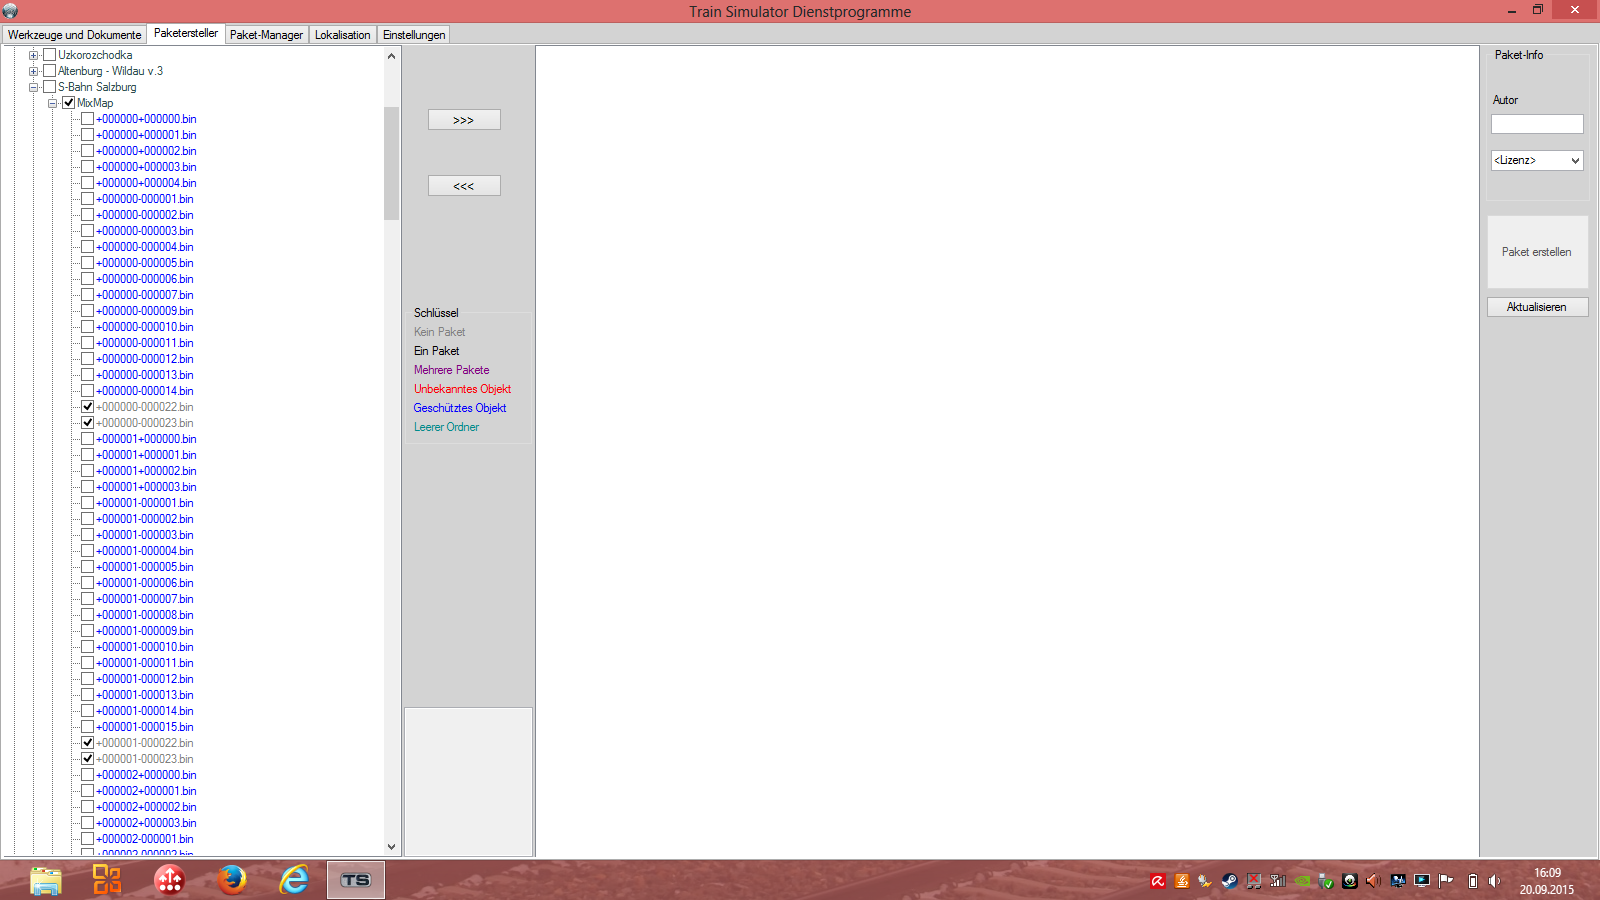Viewport: 1600px width, 900px height.
Task: Launch the Microsoft Office taskbar icon
Action: (107, 880)
